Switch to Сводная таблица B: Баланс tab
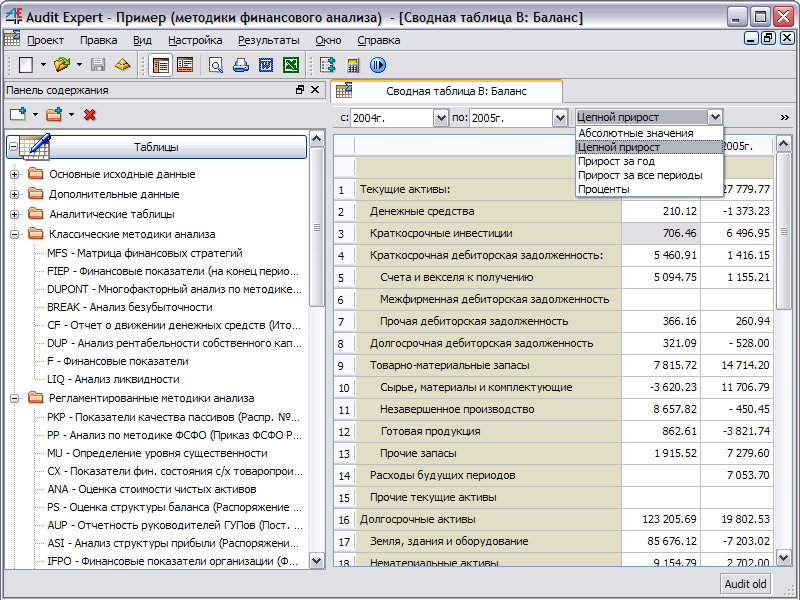This screenshot has width=800, height=600. coord(447,91)
